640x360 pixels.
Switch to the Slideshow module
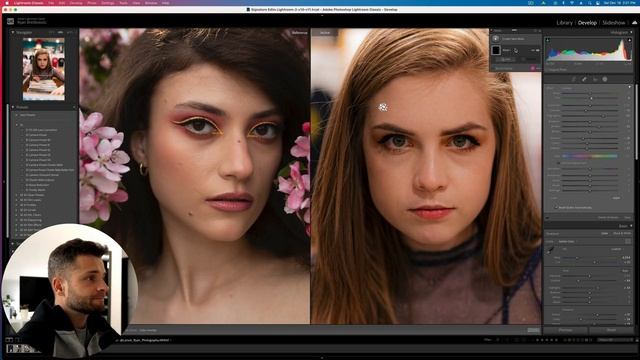613,23
